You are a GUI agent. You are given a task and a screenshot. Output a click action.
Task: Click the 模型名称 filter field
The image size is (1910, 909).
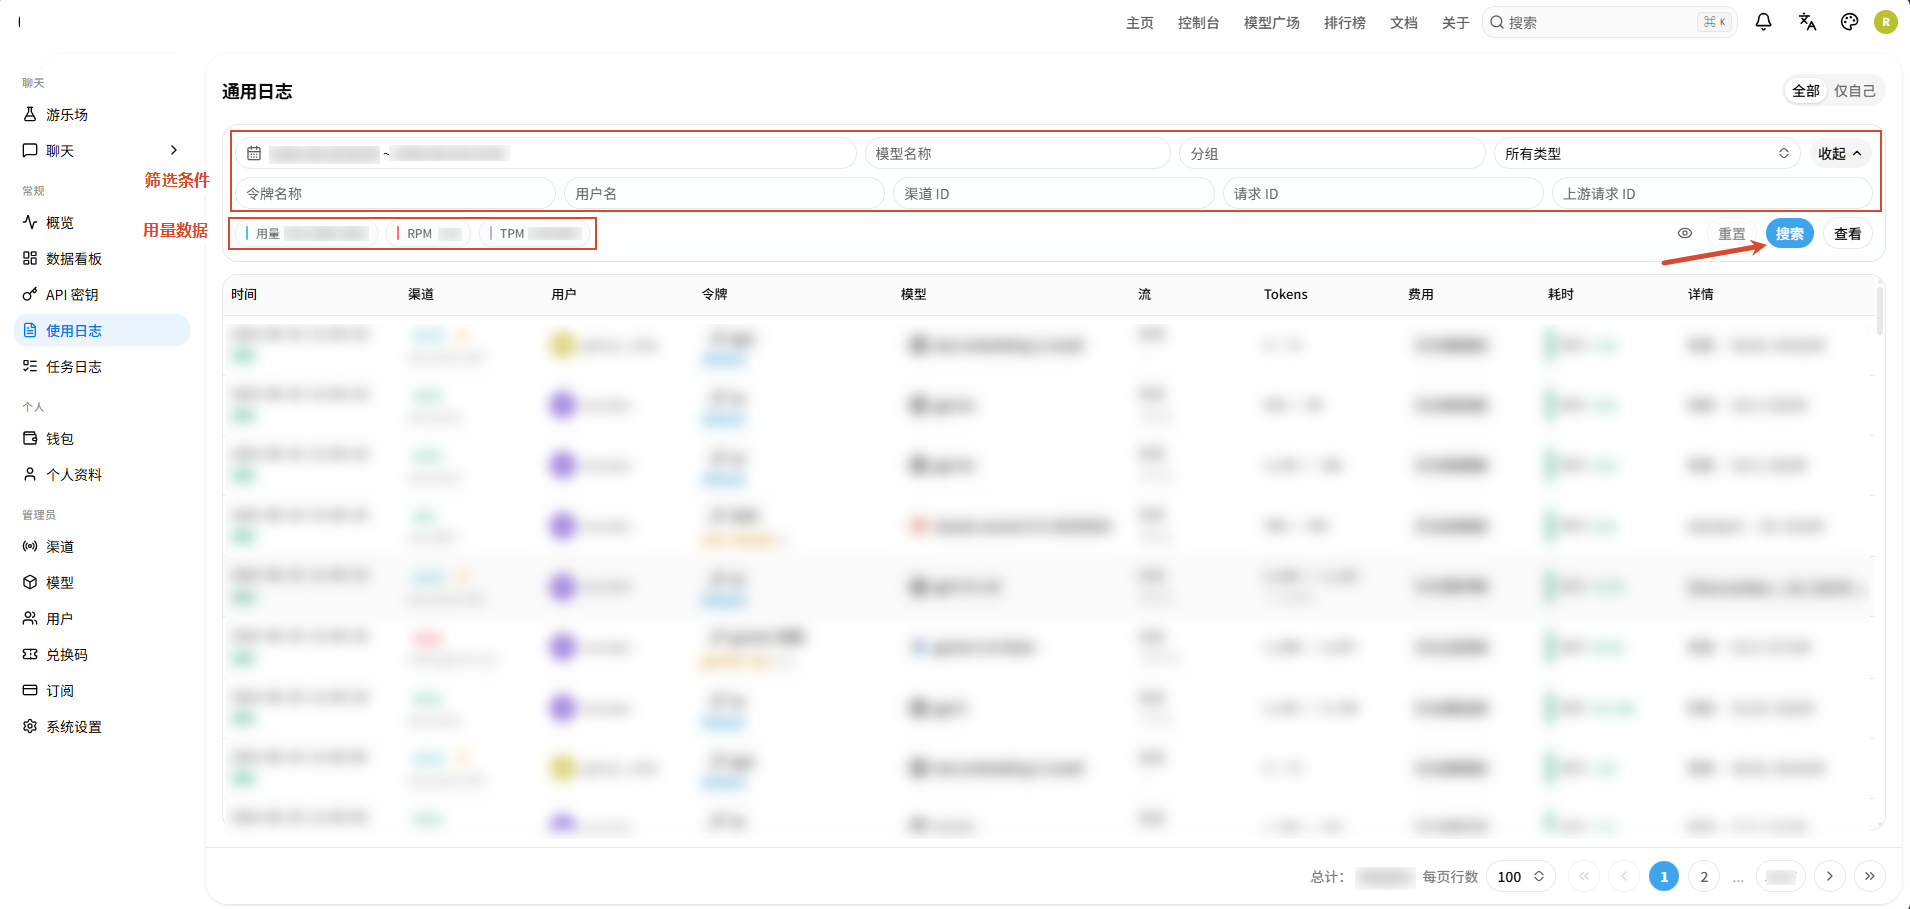pyautogui.click(x=1018, y=154)
